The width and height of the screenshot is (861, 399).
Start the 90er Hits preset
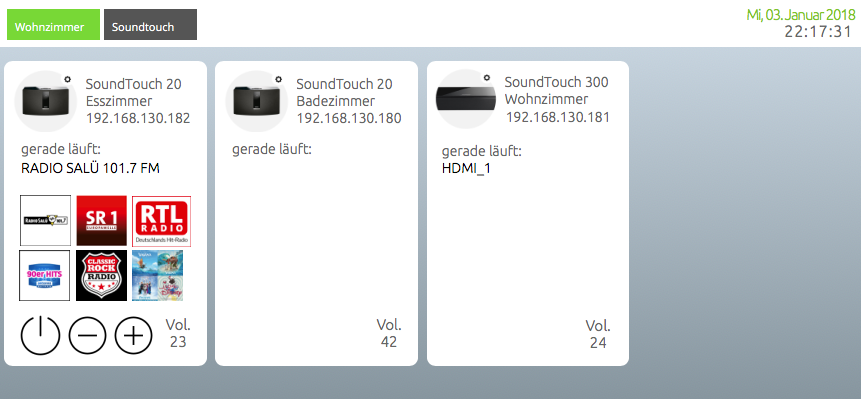44,276
